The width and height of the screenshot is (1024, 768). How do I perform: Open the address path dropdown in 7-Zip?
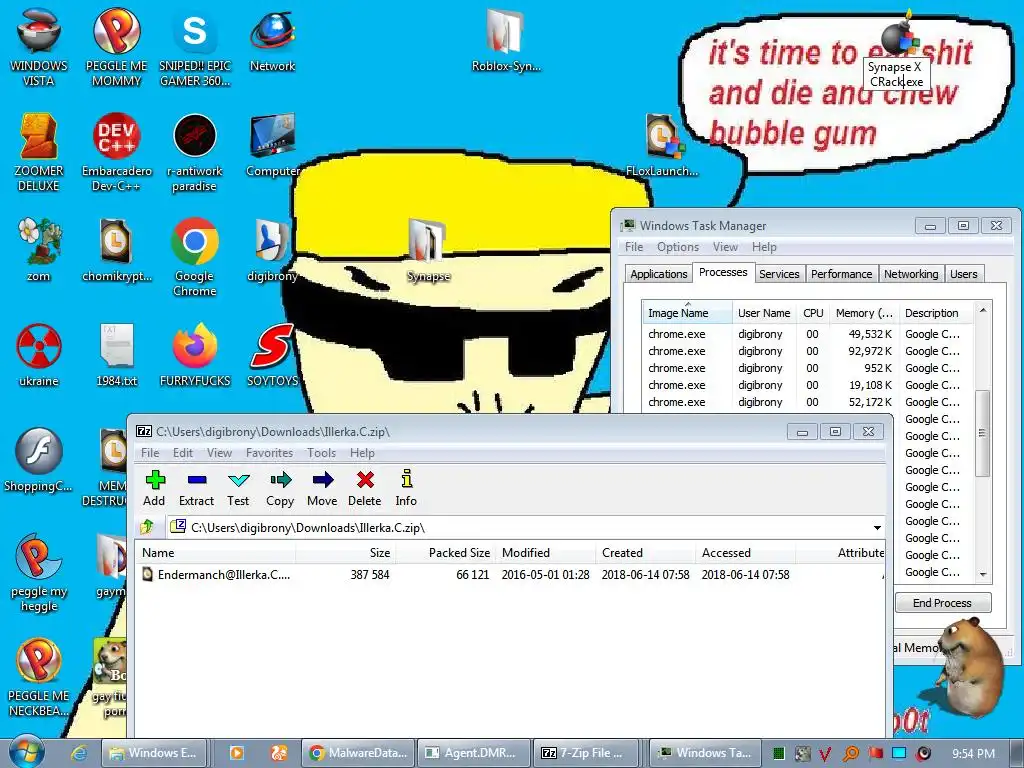pos(877,528)
